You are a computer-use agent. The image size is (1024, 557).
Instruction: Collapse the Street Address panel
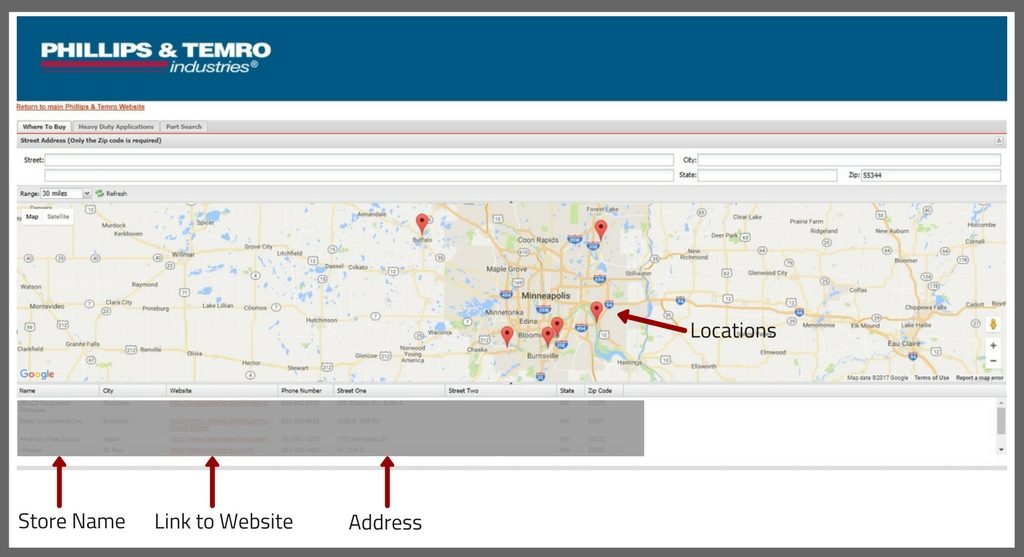click(999, 140)
